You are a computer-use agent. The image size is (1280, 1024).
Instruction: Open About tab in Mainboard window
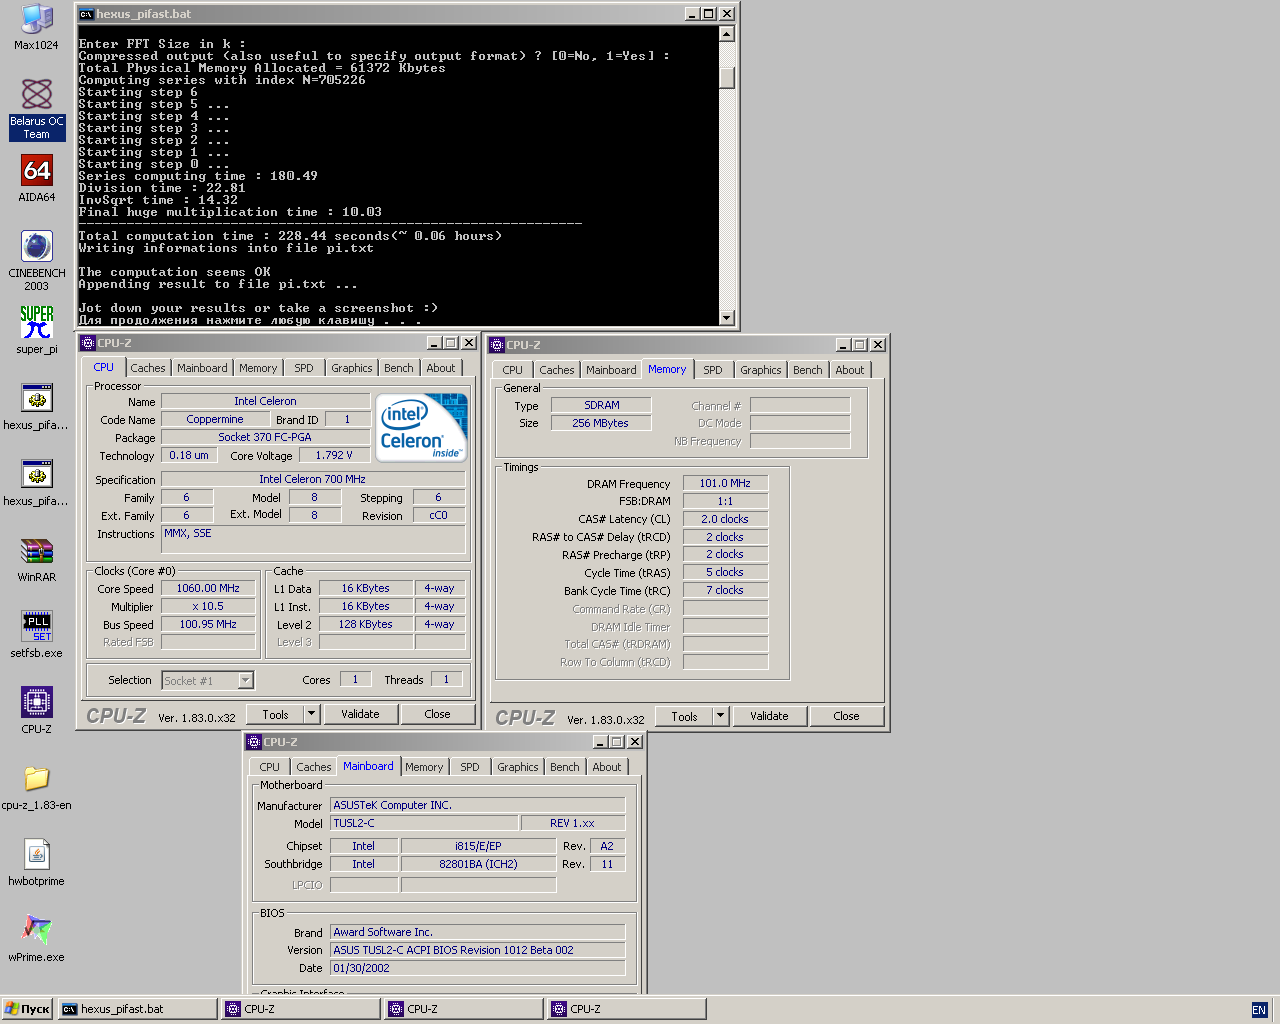607,767
